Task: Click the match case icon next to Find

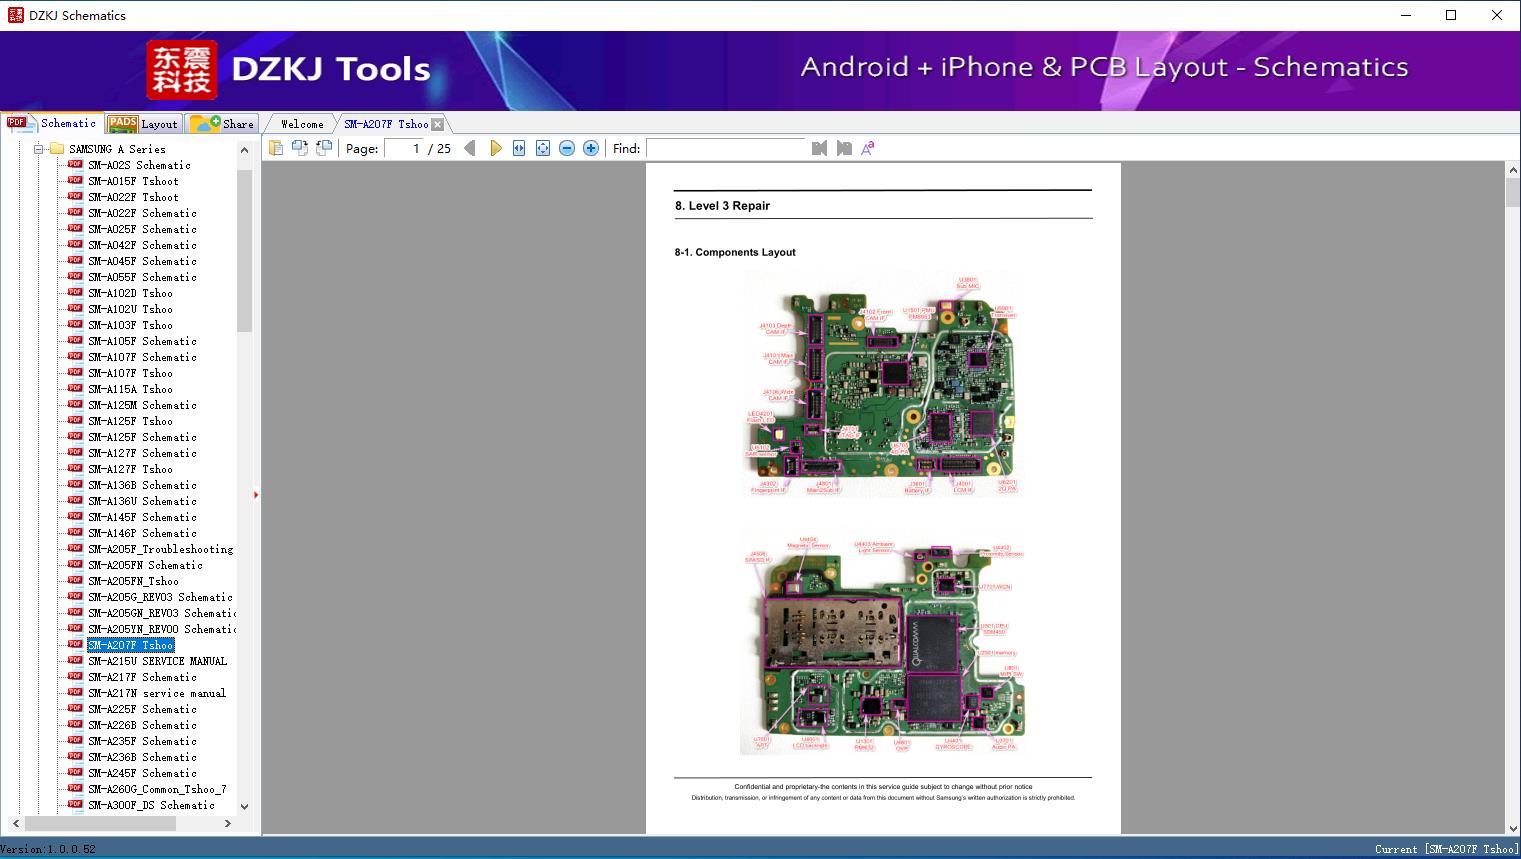Action: (868, 148)
